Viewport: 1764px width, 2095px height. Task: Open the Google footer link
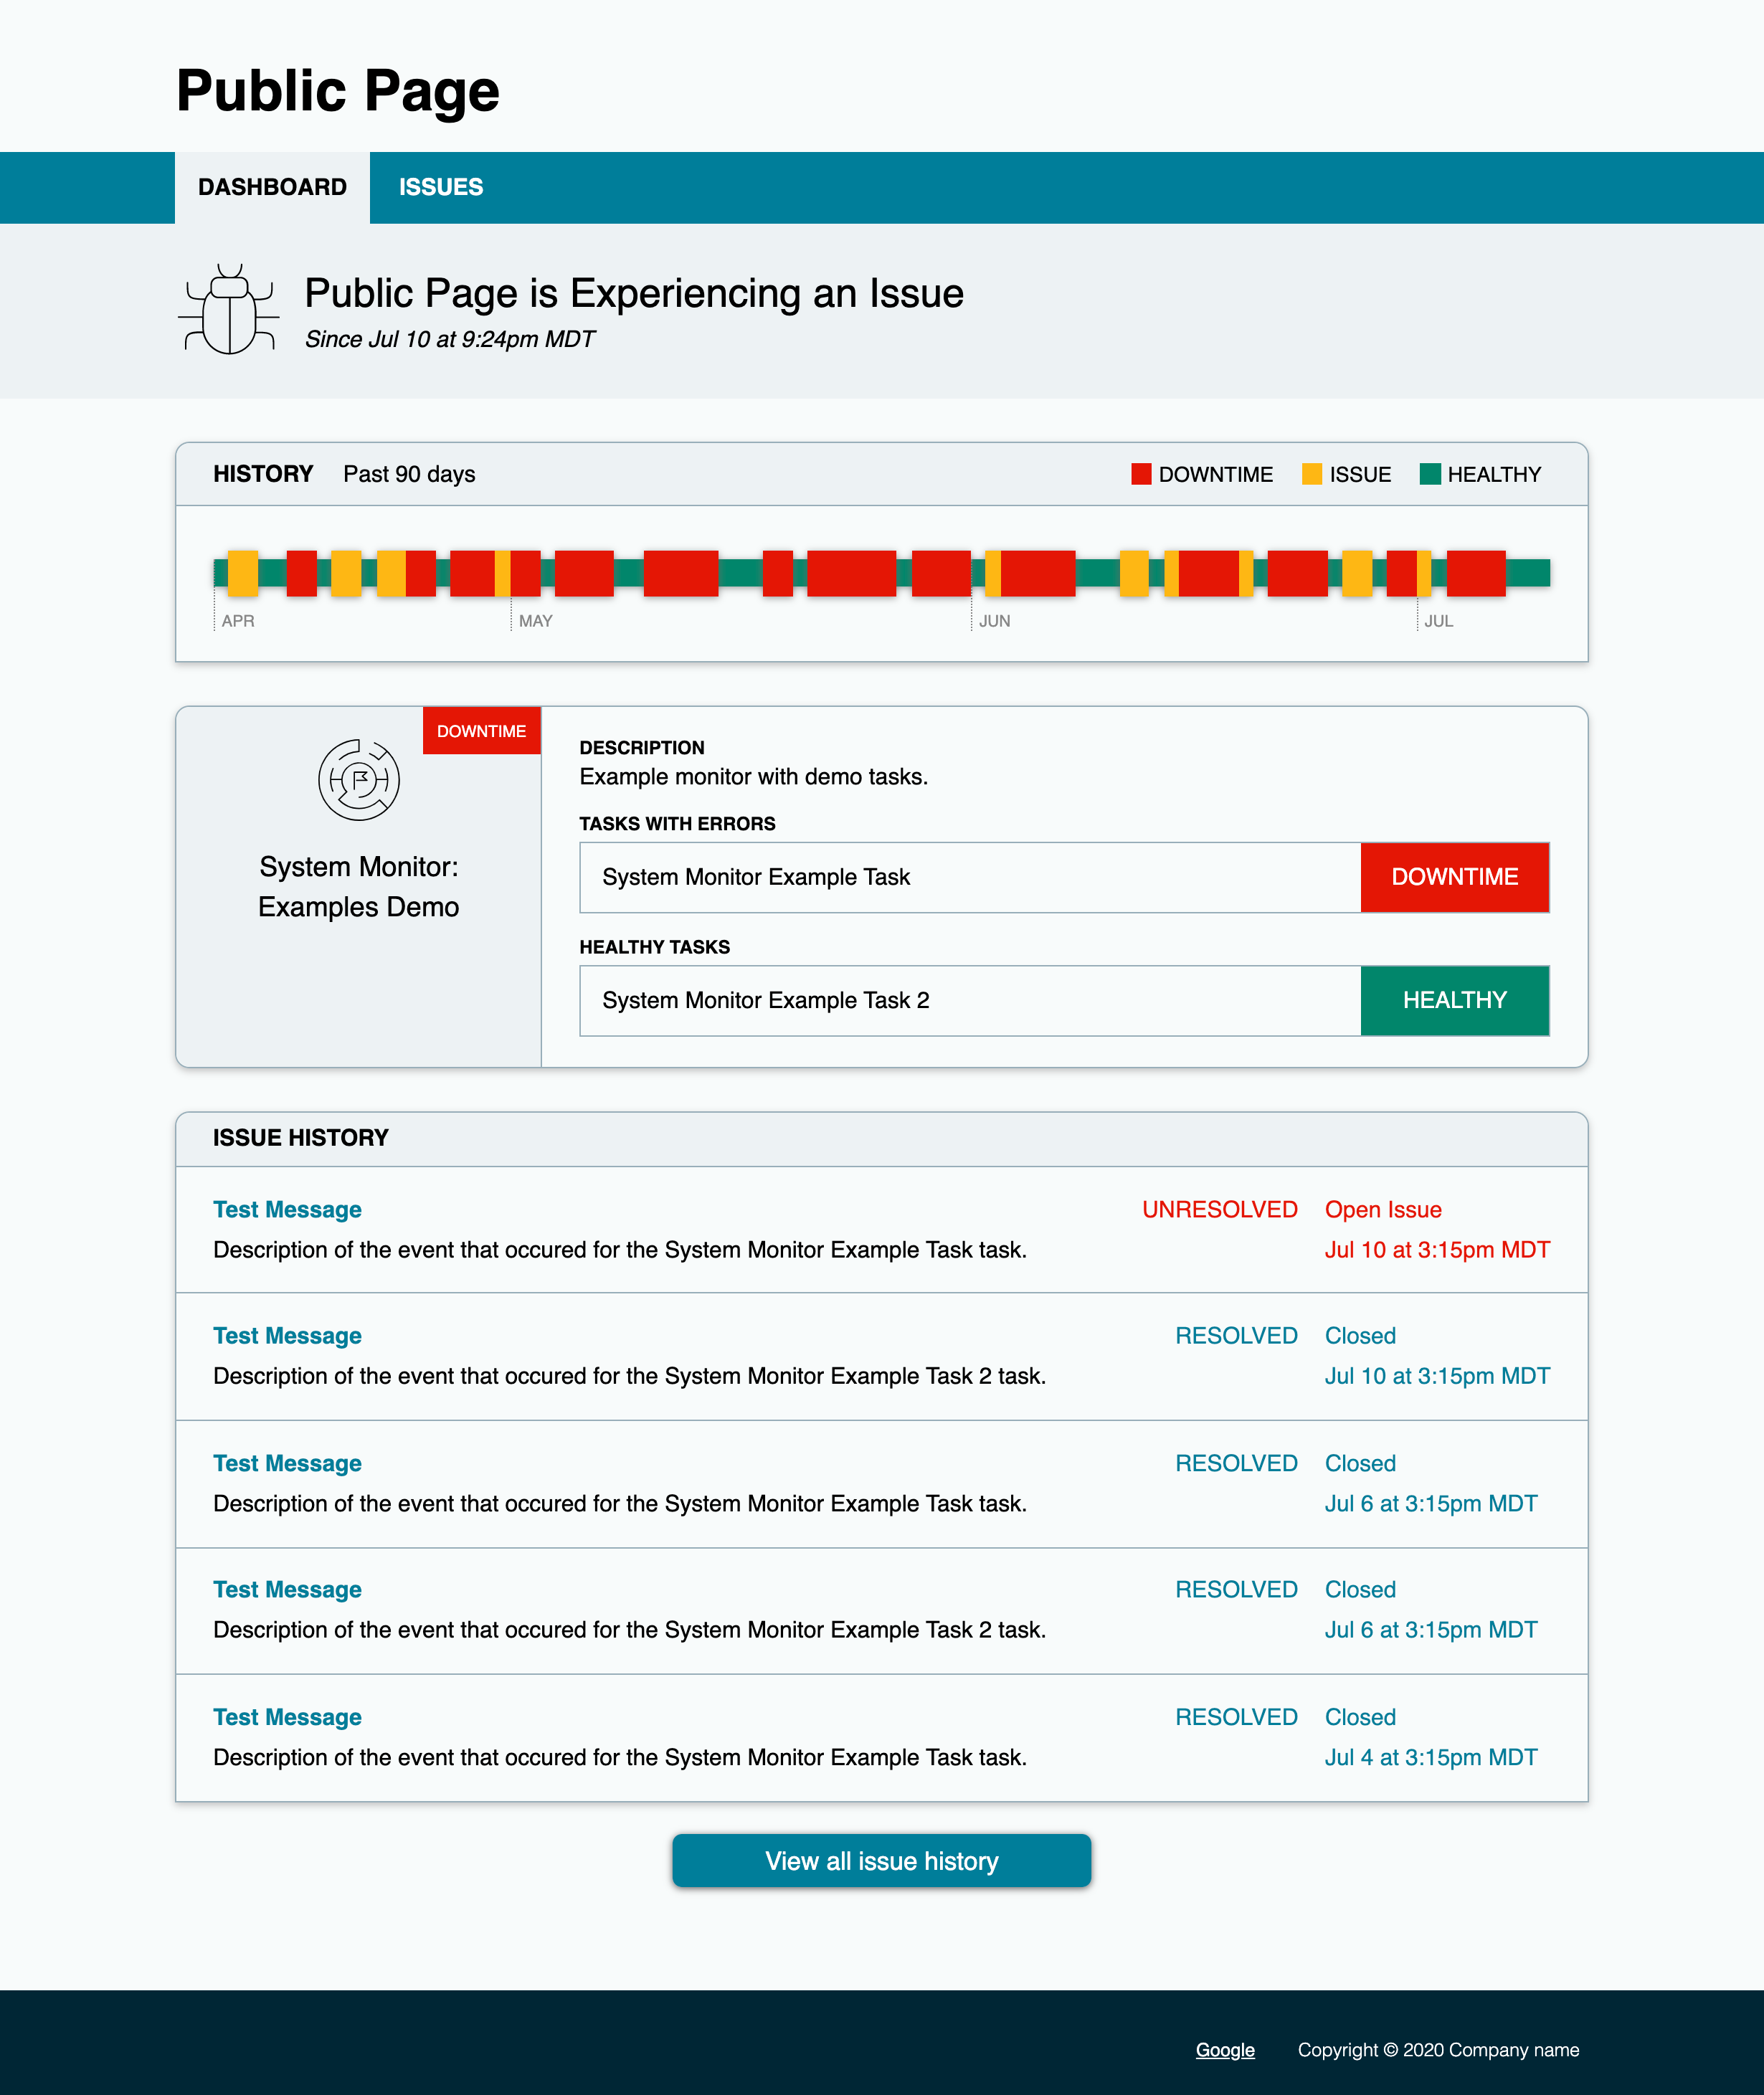click(x=1225, y=2049)
